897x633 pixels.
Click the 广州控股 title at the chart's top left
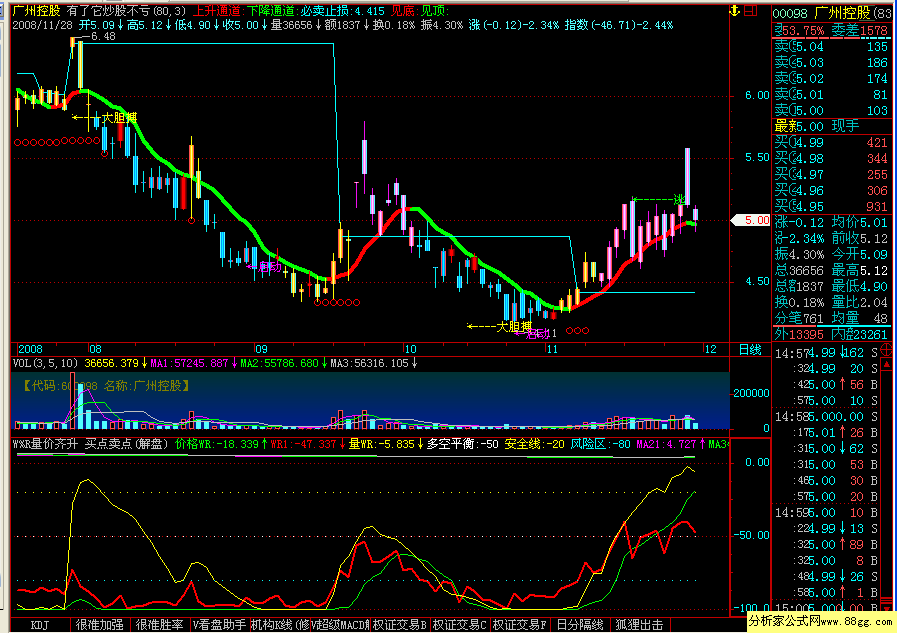(37, 10)
